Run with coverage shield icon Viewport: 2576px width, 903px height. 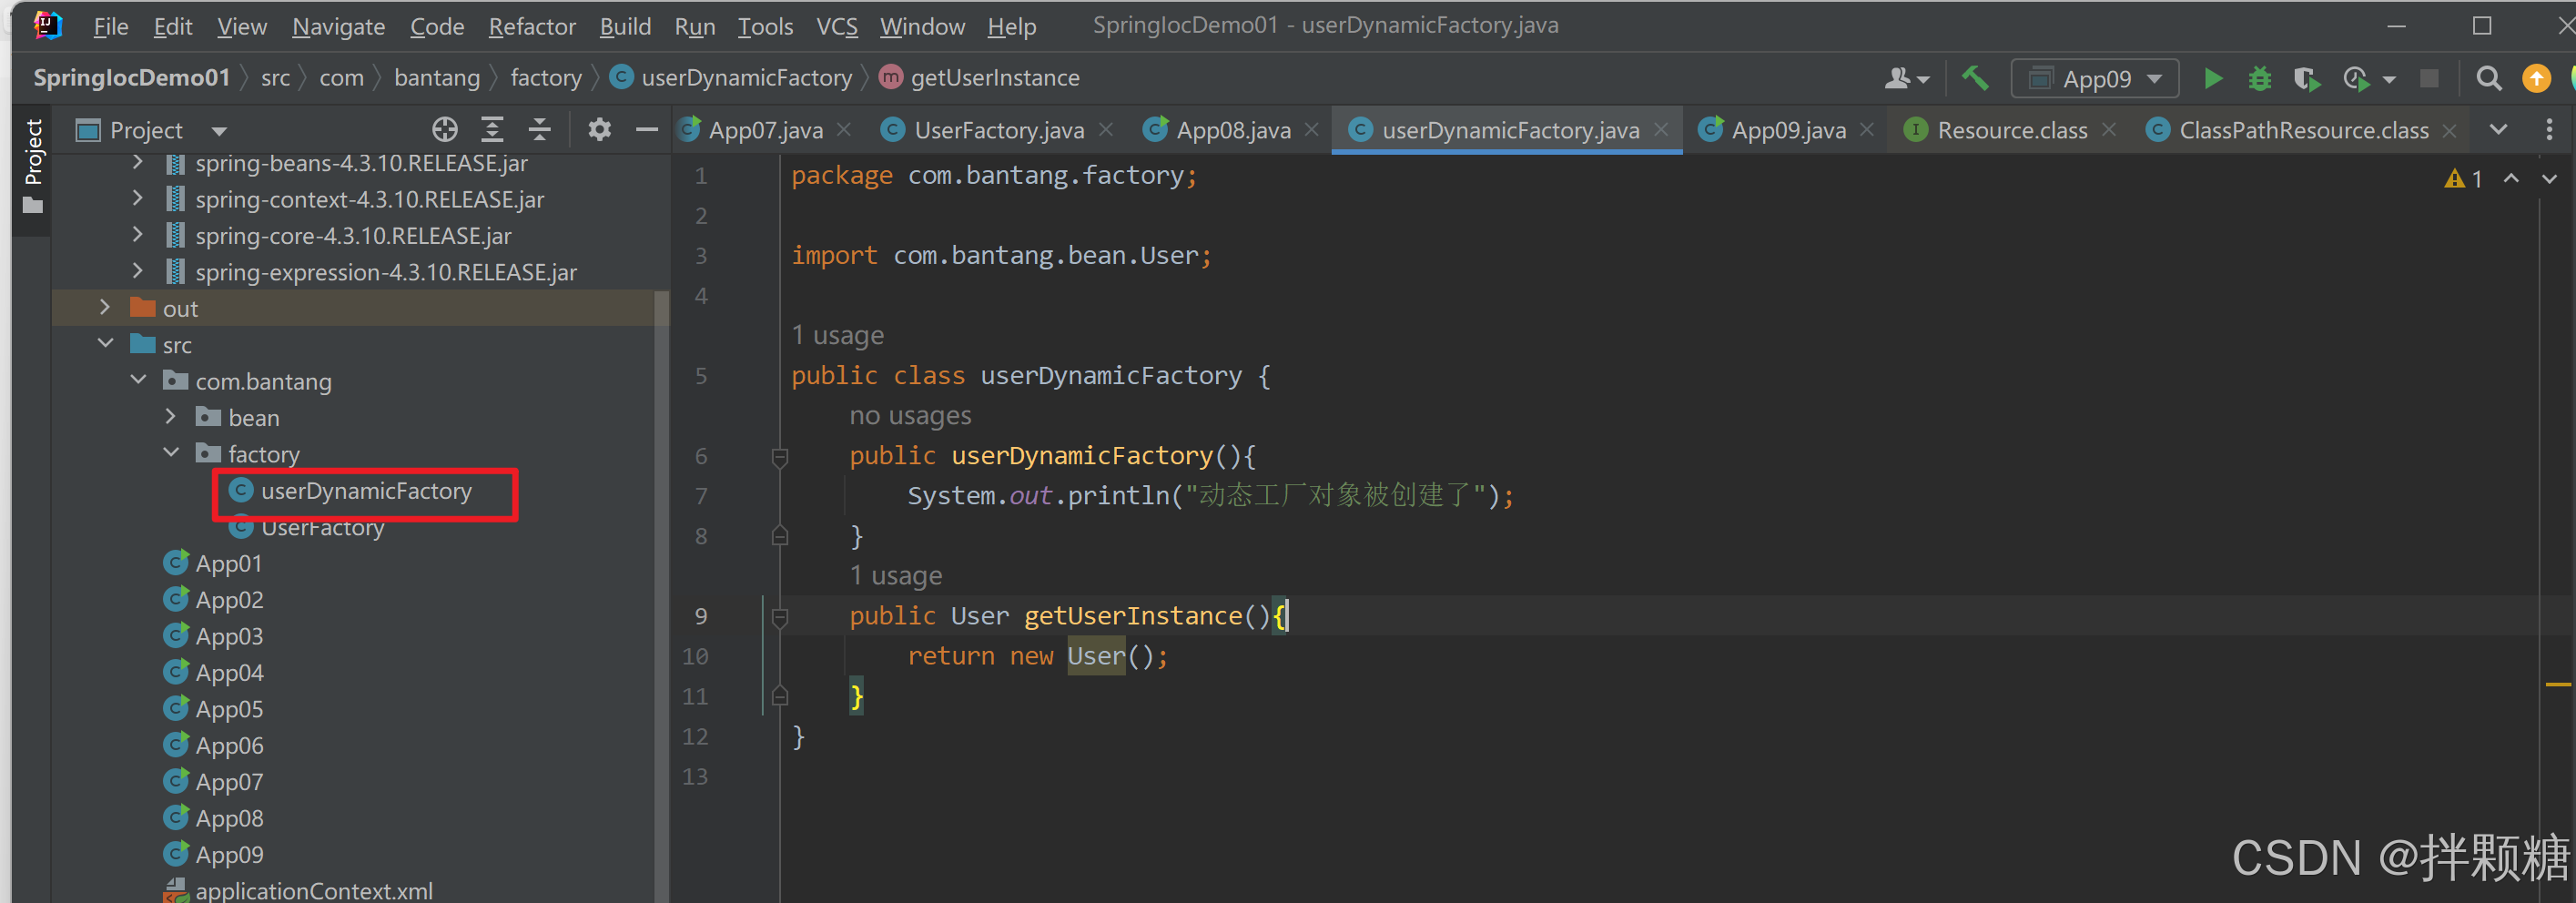[2307, 78]
